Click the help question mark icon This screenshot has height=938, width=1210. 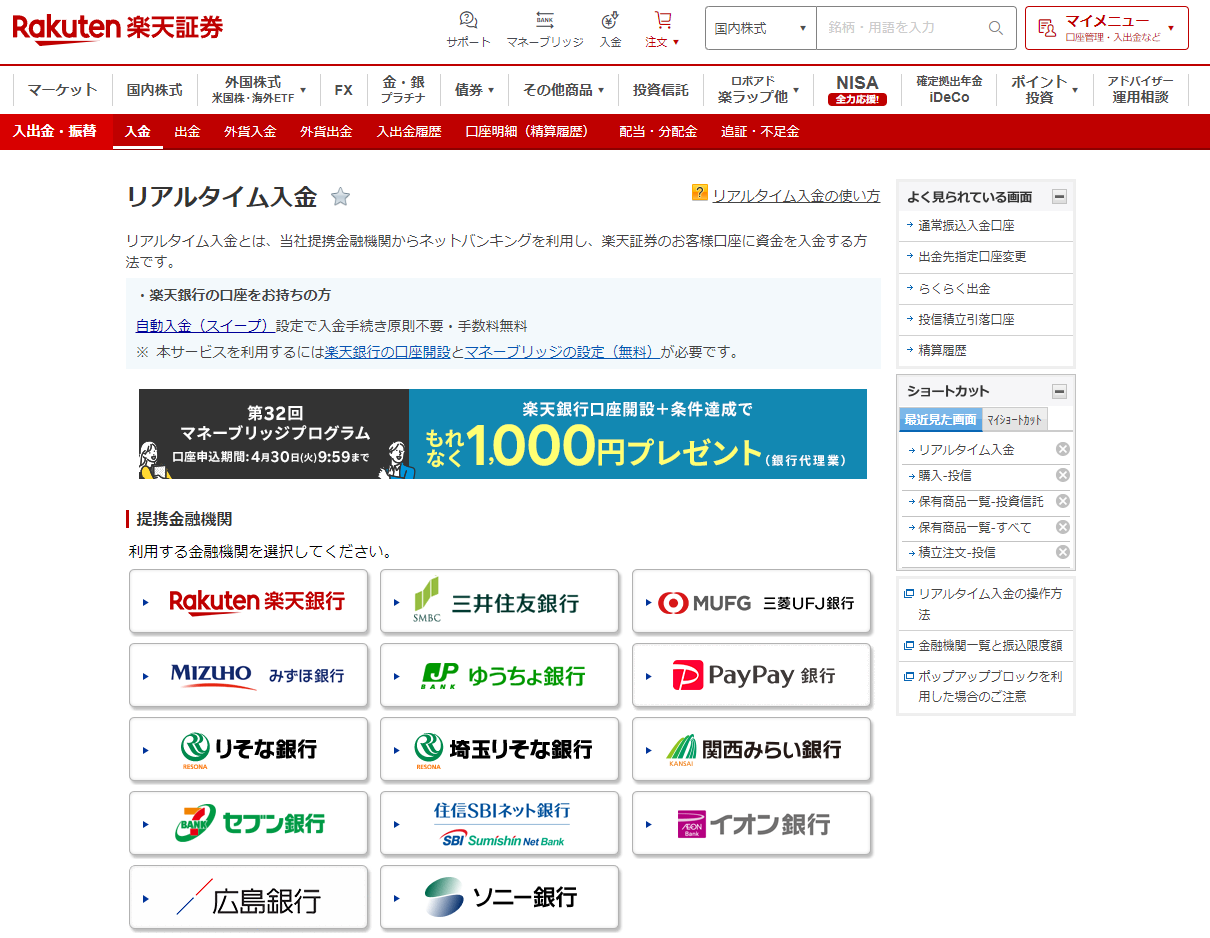click(x=699, y=192)
